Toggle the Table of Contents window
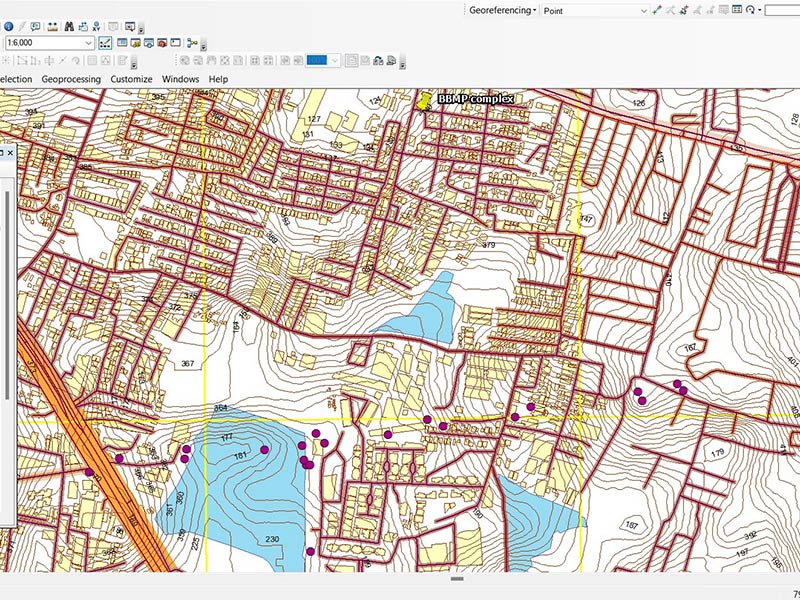Screen dimensions: 800x600 [122, 44]
